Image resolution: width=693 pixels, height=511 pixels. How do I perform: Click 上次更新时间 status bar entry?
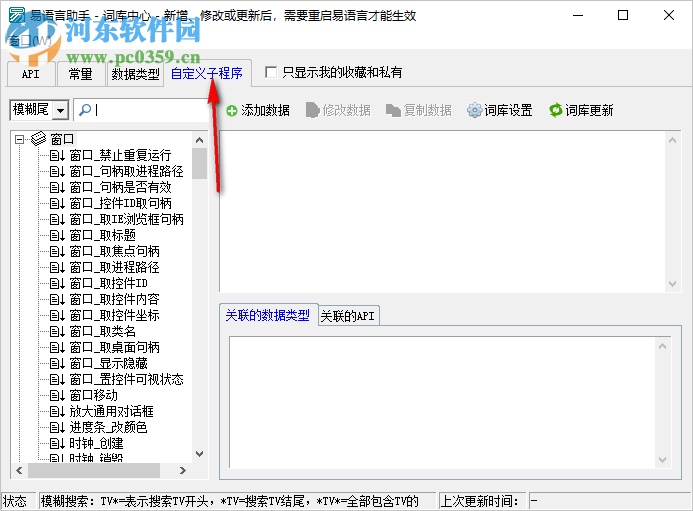(482, 501)
